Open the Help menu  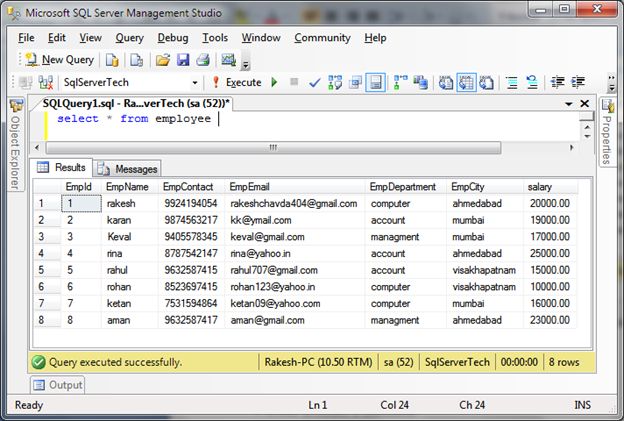point(375,38)
